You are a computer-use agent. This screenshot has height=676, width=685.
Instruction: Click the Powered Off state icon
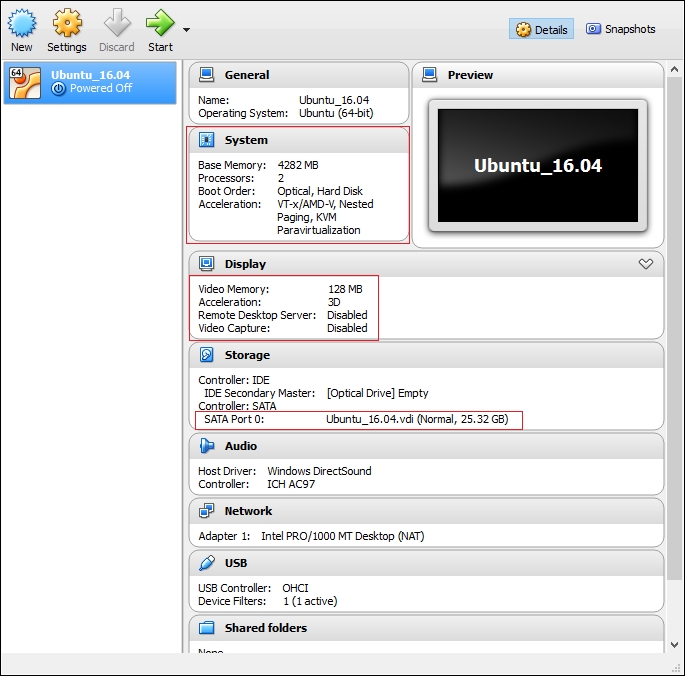pyautogui.click(x=58, y=89)
